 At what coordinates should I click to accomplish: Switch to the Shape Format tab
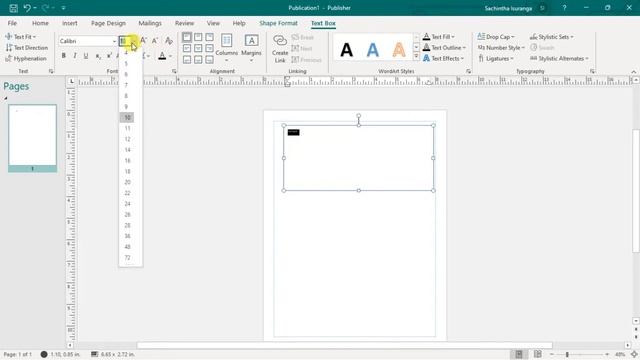(x=278, y=23)
